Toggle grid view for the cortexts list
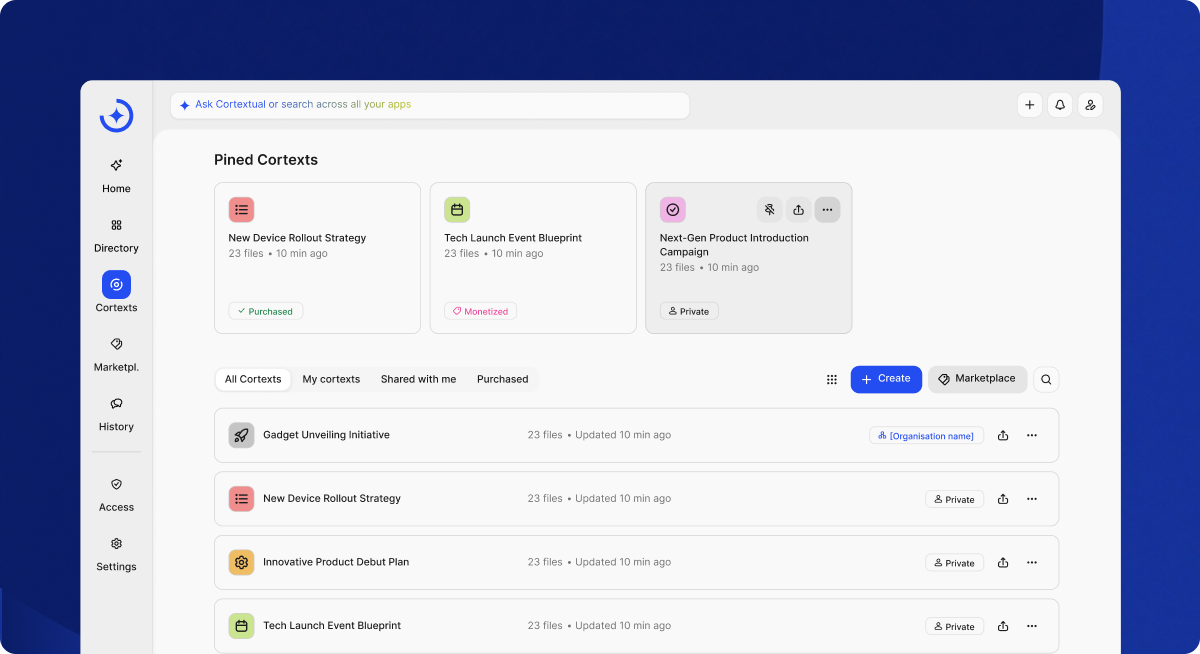Image resolution: width=1200 pixels, height=654 pixels. 831,380
